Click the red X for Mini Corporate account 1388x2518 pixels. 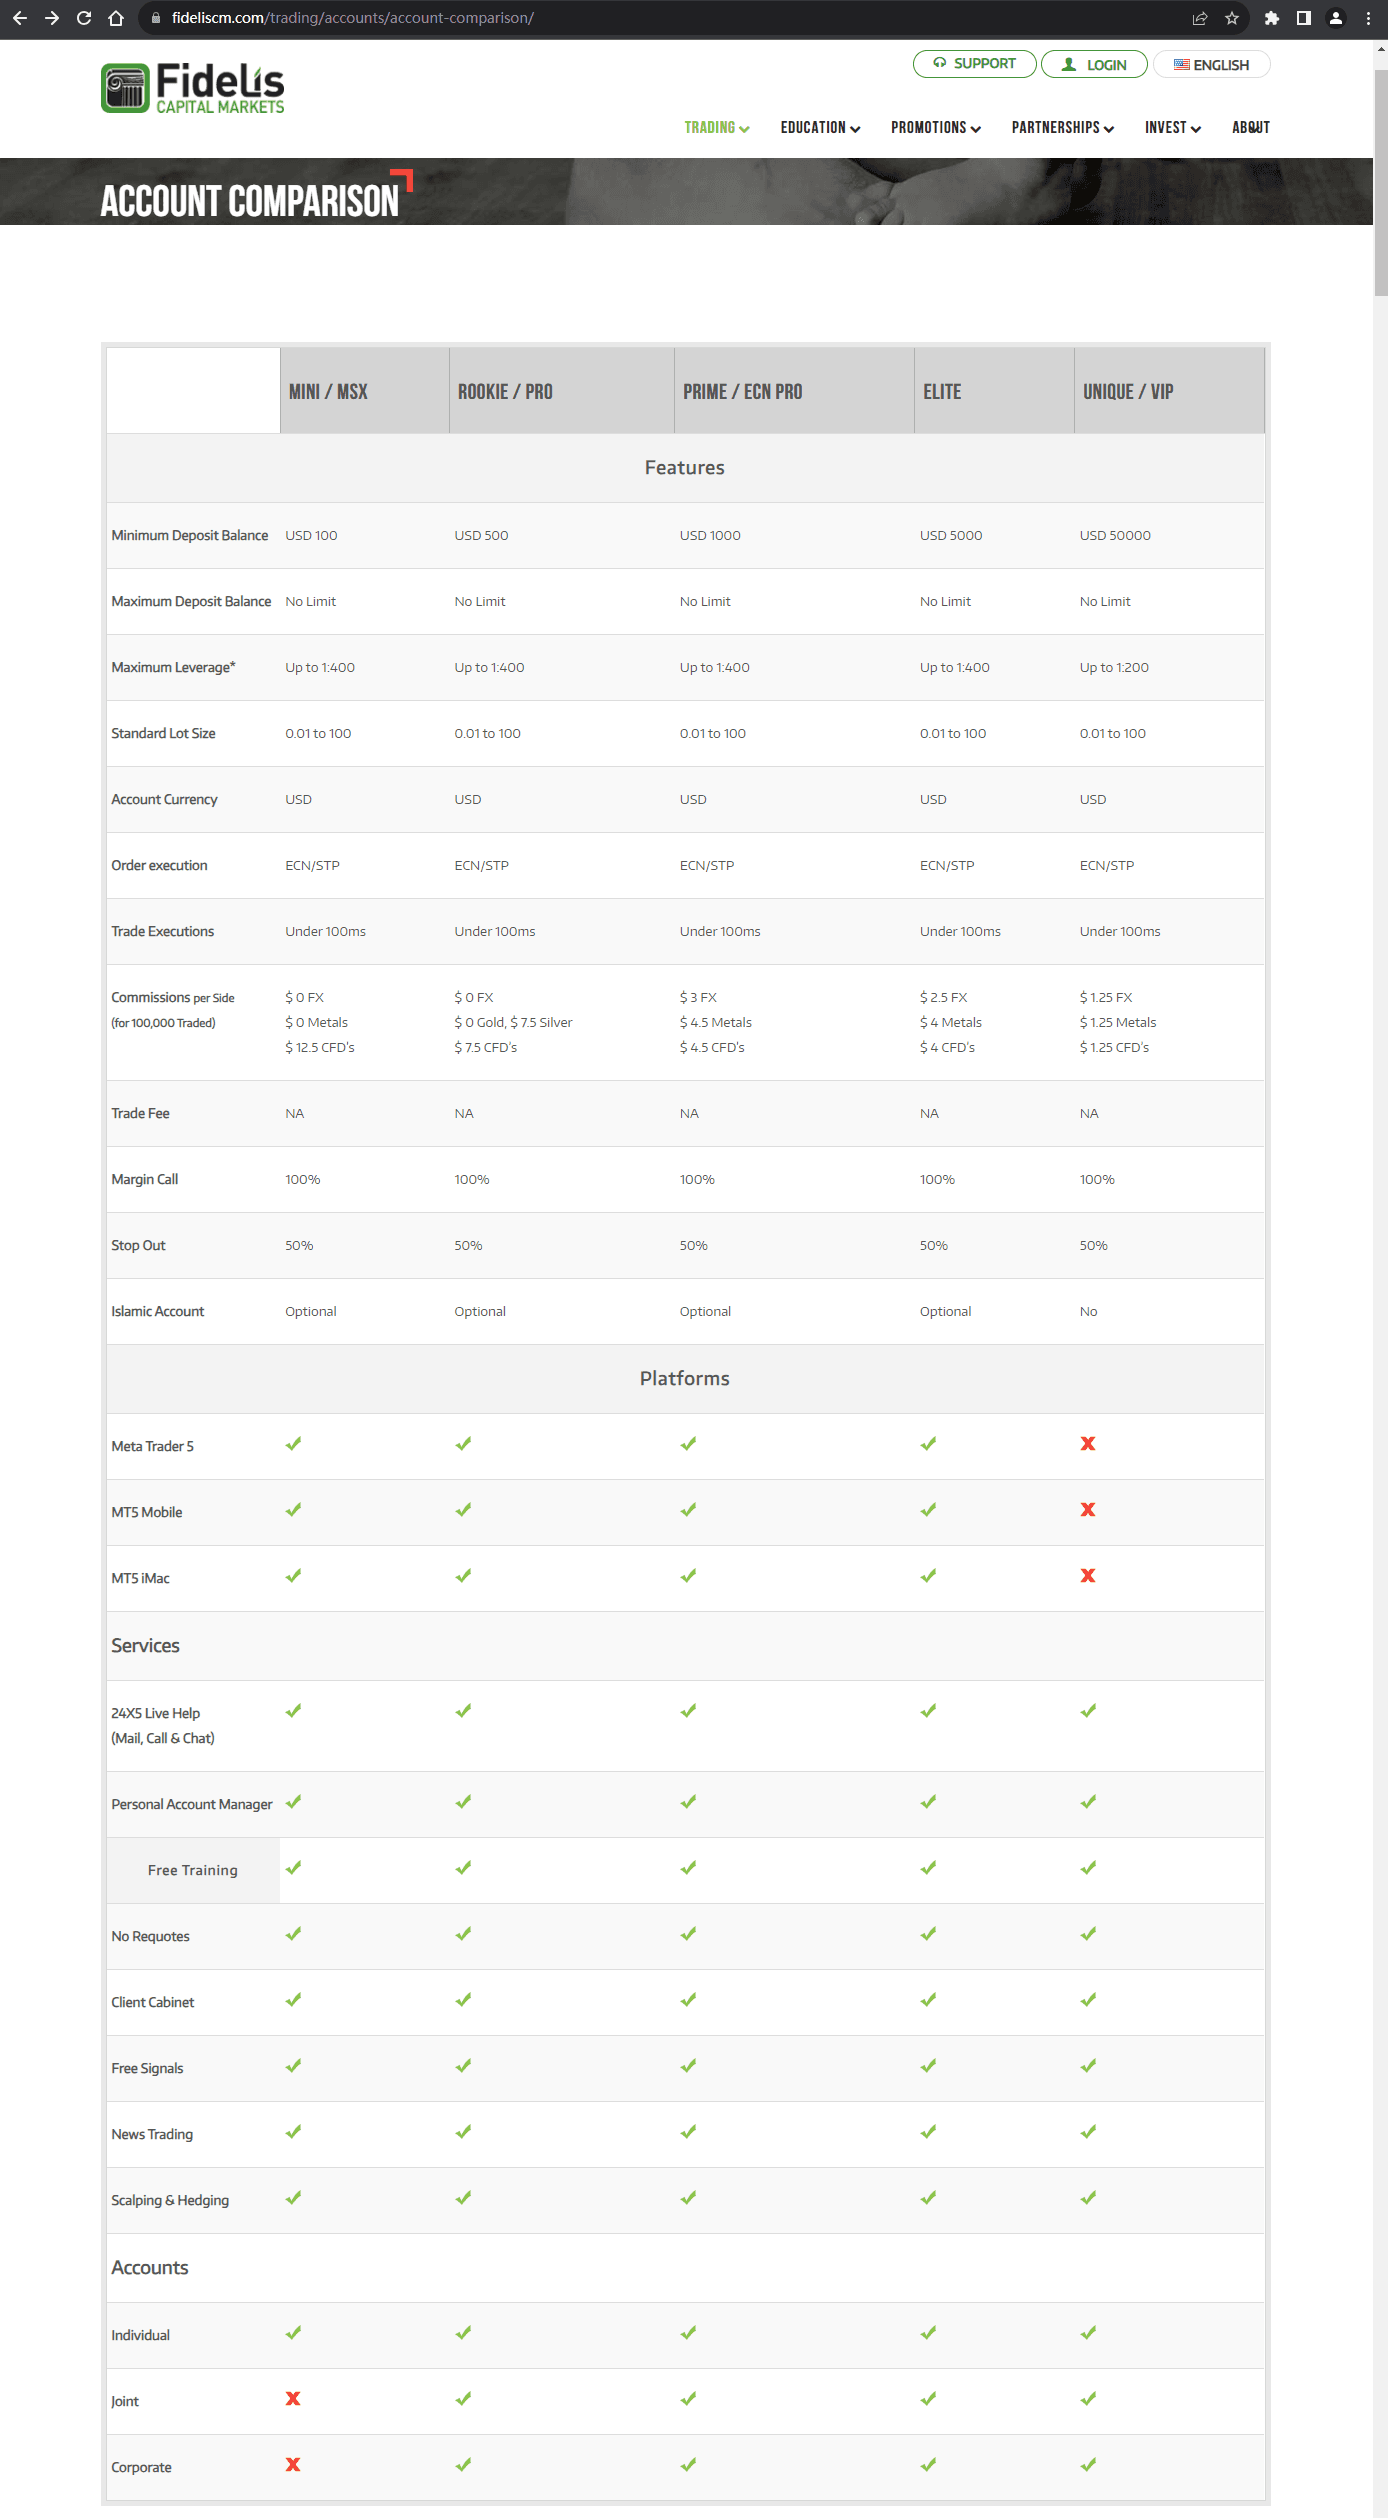click(293, 2465)
